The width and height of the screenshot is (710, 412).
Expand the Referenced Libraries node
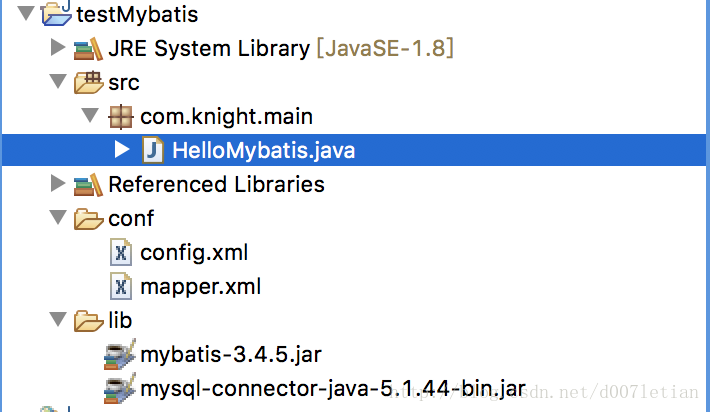tap(58, 183)
